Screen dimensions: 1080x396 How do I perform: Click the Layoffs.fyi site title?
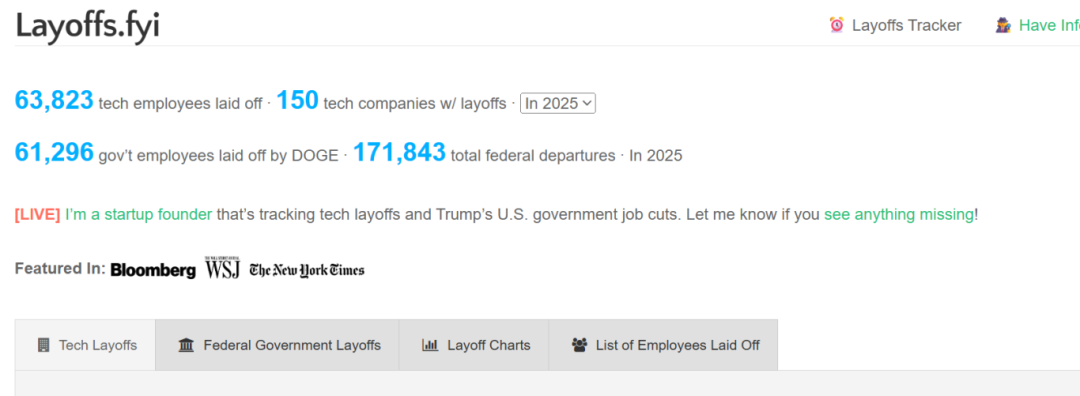pyautogui.click(x=87, y=26)
